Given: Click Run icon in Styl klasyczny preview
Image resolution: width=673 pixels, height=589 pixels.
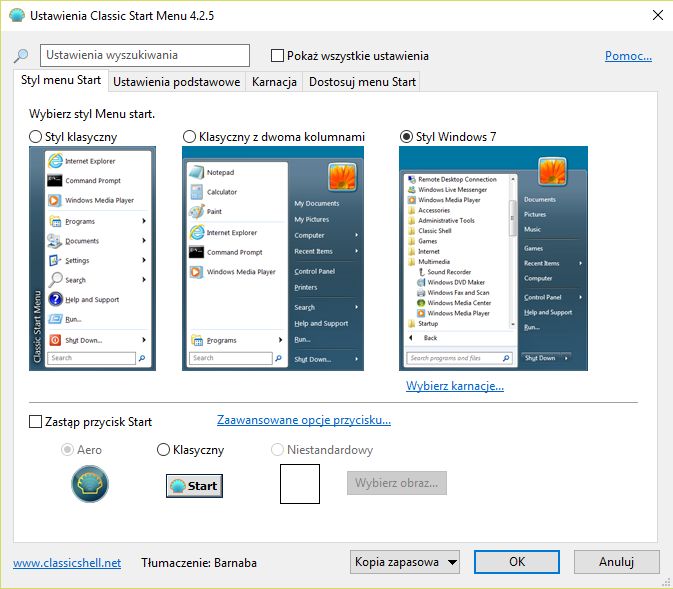Looking at the screenshot, I should (55, 319).
